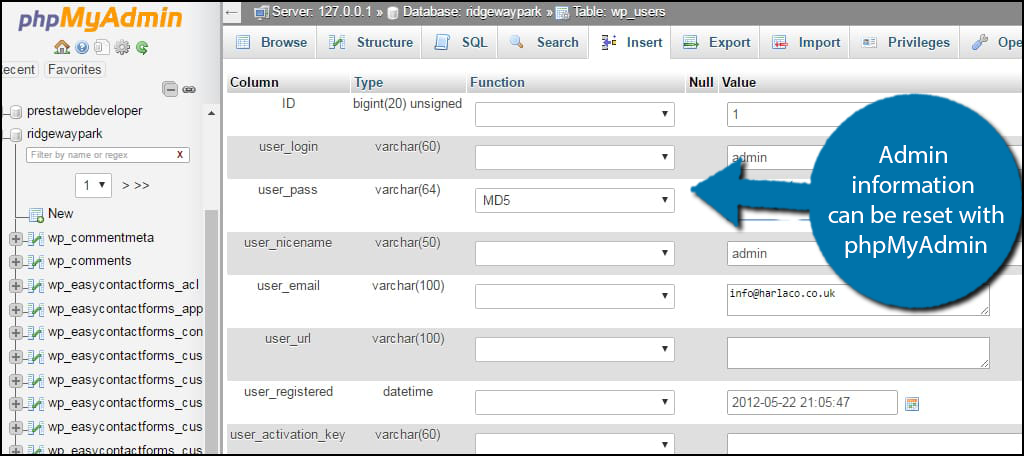Click the ridgewaypark database icon
This screenshot has width=1024, height=456.
coord(16,135)
